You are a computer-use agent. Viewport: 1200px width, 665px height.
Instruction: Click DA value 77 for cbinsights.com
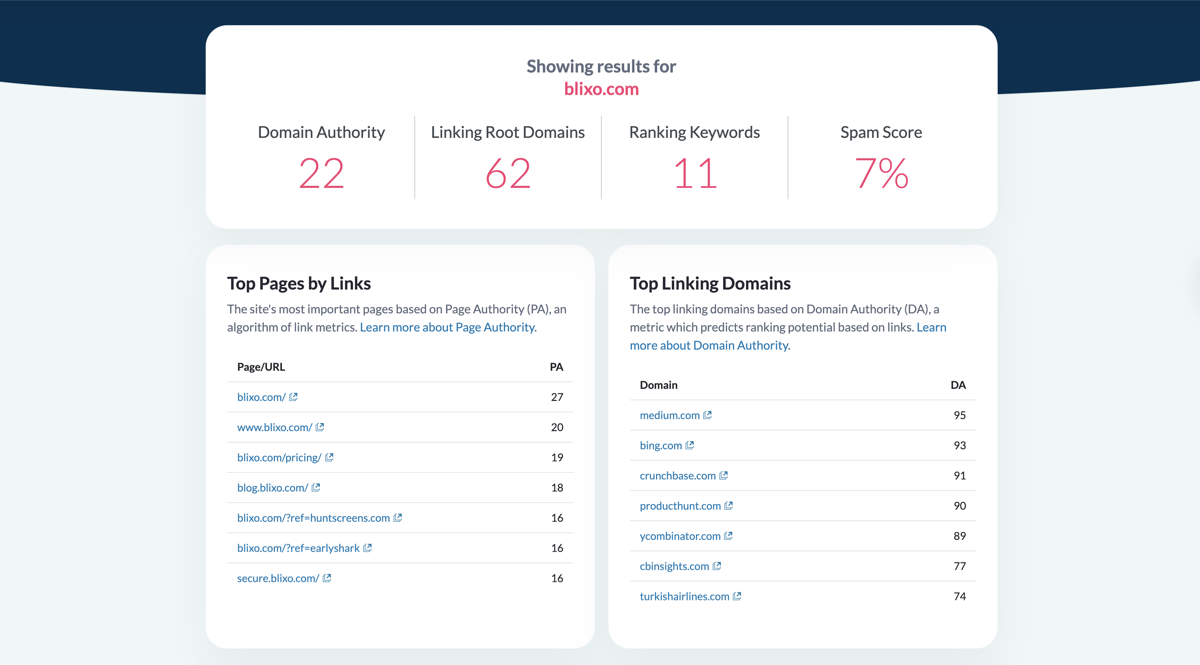pos(959,566)
